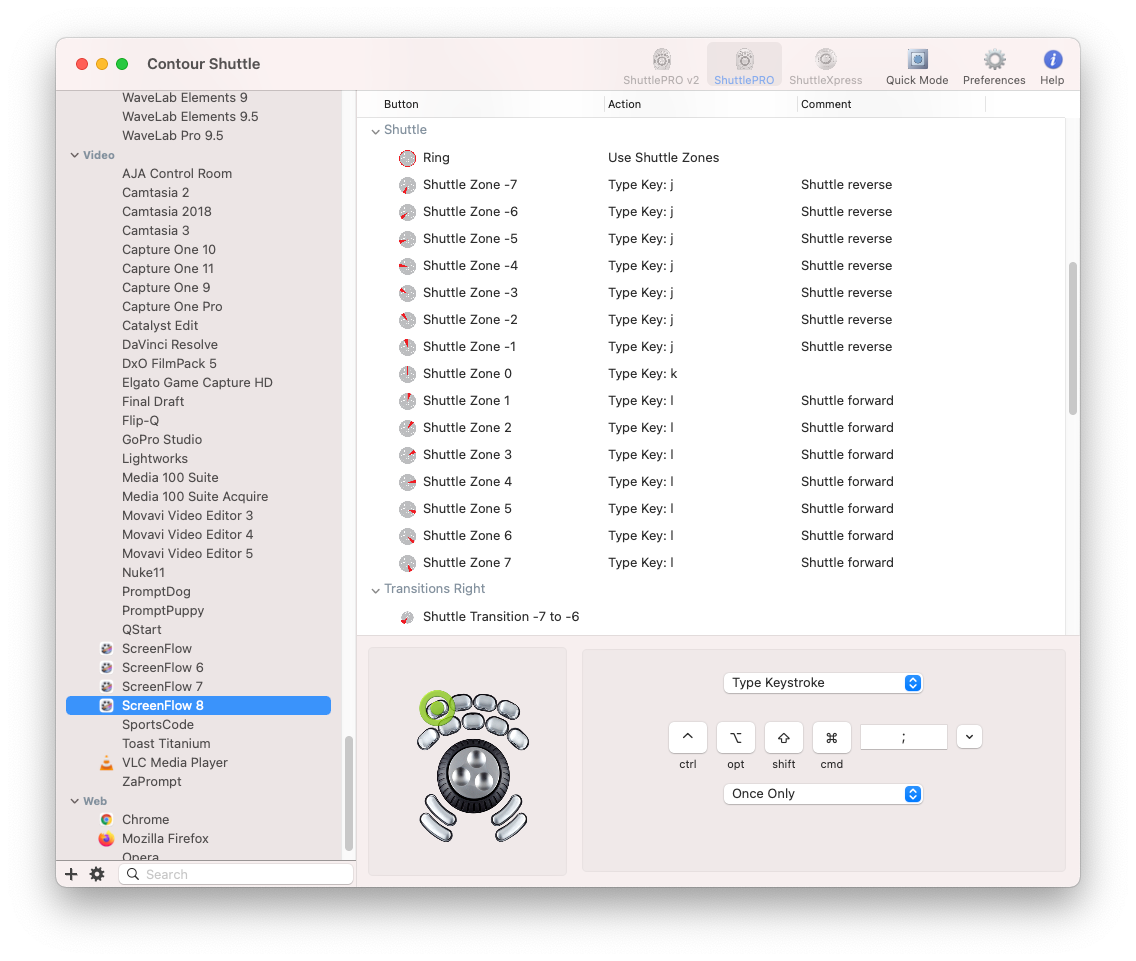Open Quick Mode

tap(917, 67)
